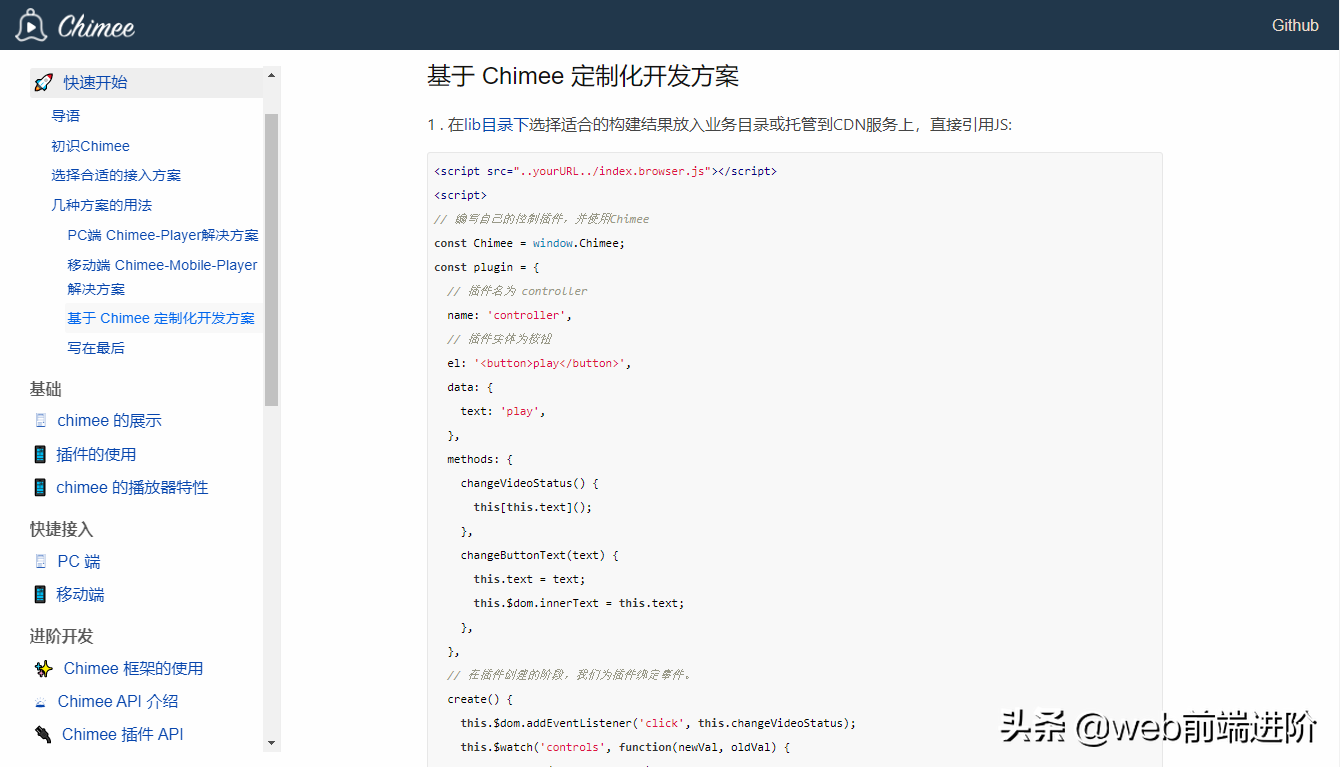Screen dimensions: 1340x767
Task: Open the 移动端 quick-start page
Action: [x=80, y=594]
